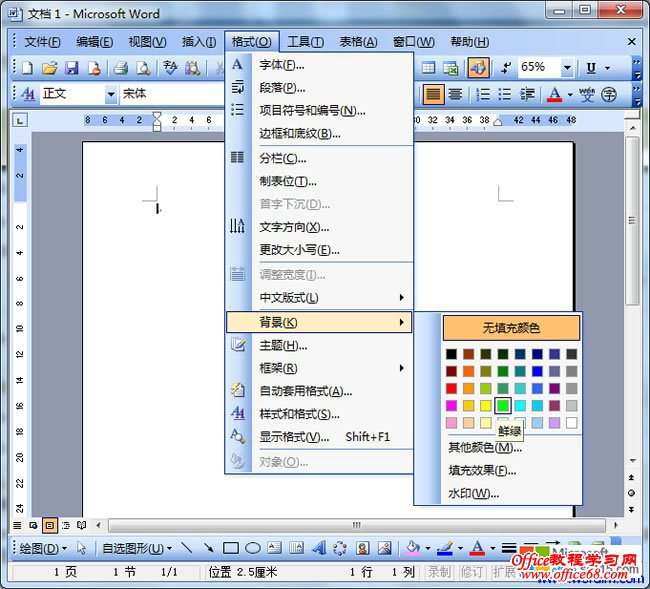Click the Print icon in toolbar
Viewport: 650px width, 589px height.
[120, 68]
